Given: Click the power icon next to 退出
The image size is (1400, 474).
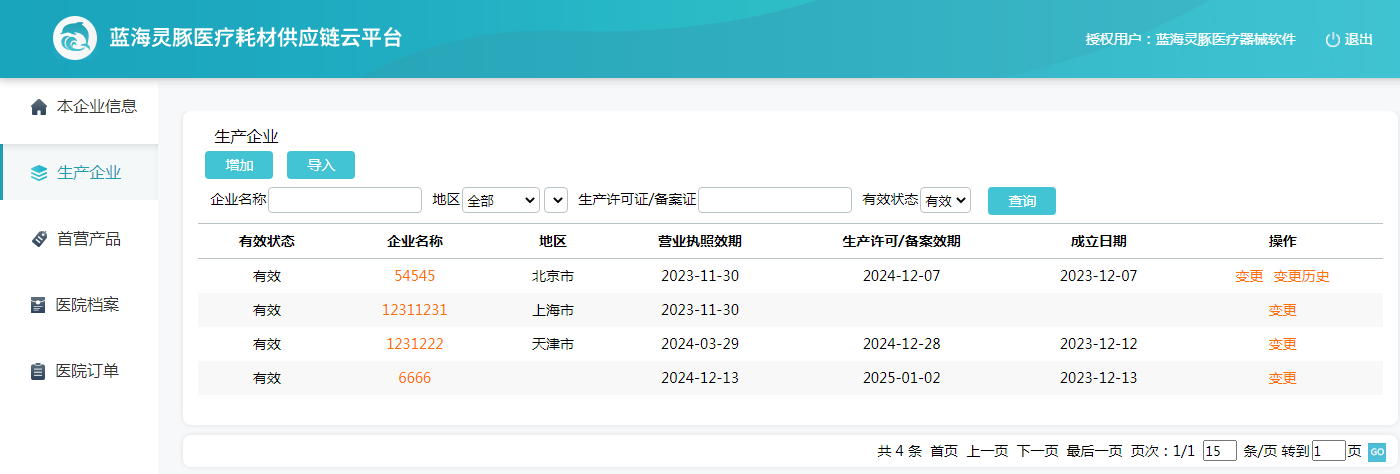Looking at the screenshot, I should 1332,40.
